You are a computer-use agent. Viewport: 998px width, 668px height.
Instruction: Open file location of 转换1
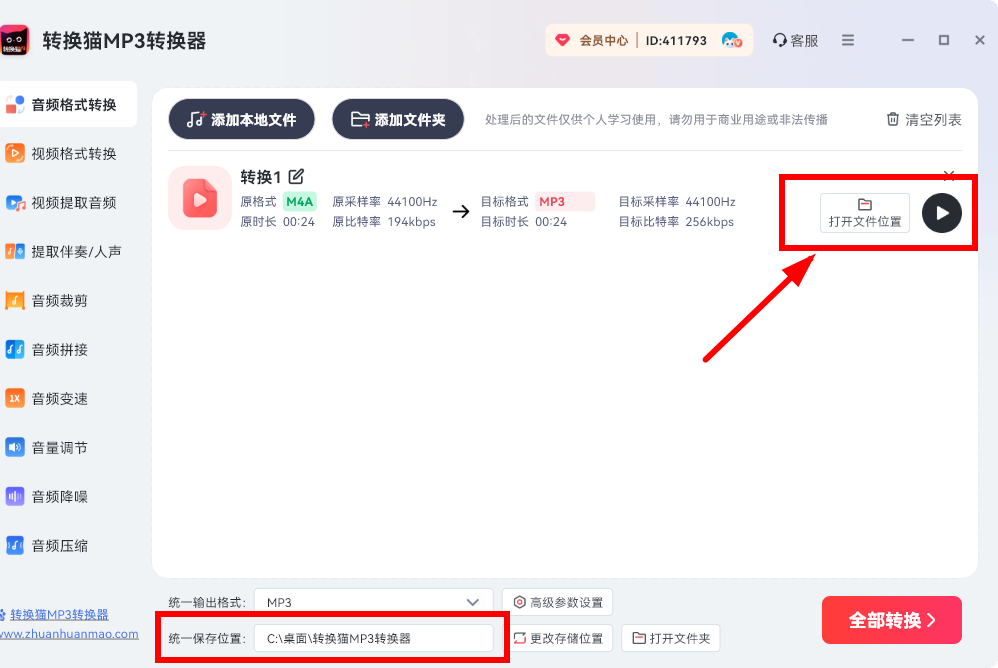865,212
